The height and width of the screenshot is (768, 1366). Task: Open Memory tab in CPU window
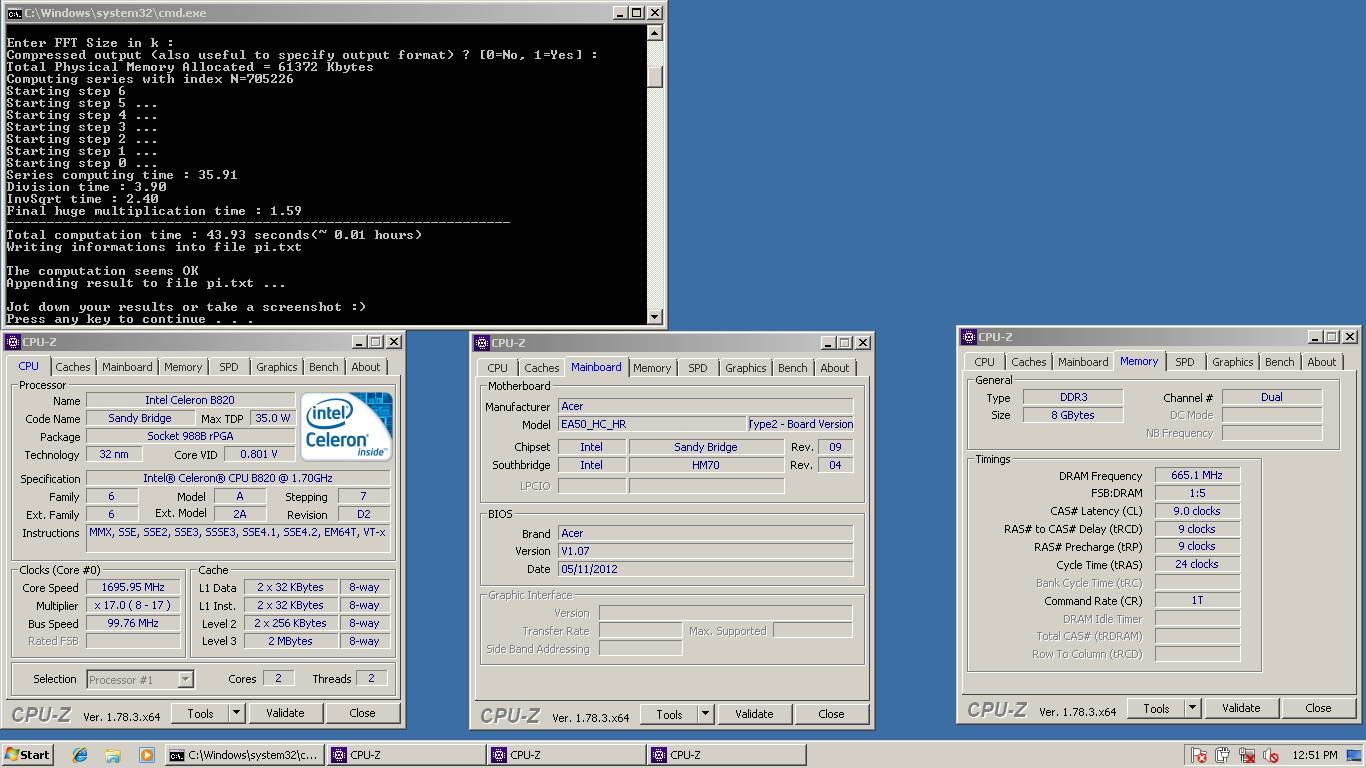pyautogui.click(x=183, y=367)
